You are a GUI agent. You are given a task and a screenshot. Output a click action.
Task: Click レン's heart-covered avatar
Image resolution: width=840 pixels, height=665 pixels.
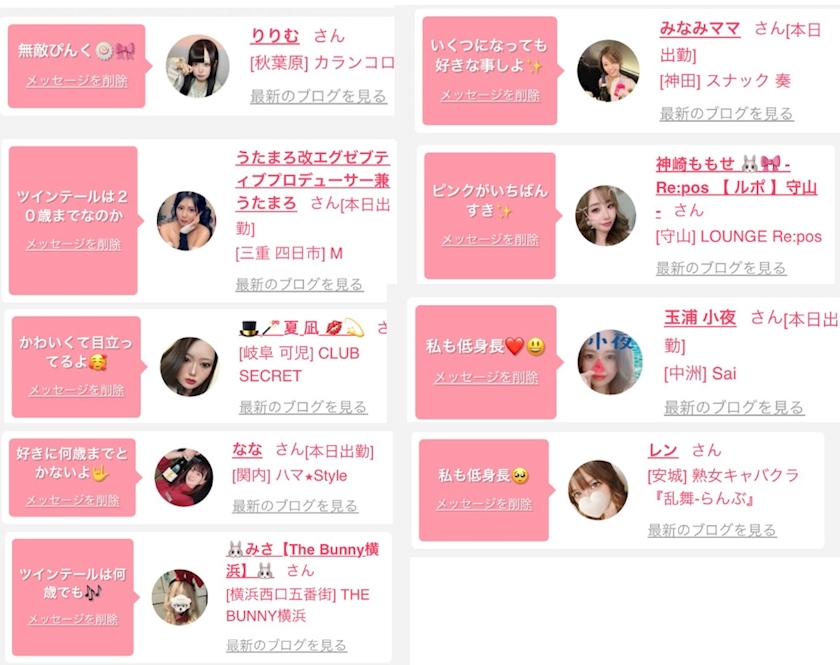click(598, 490)
